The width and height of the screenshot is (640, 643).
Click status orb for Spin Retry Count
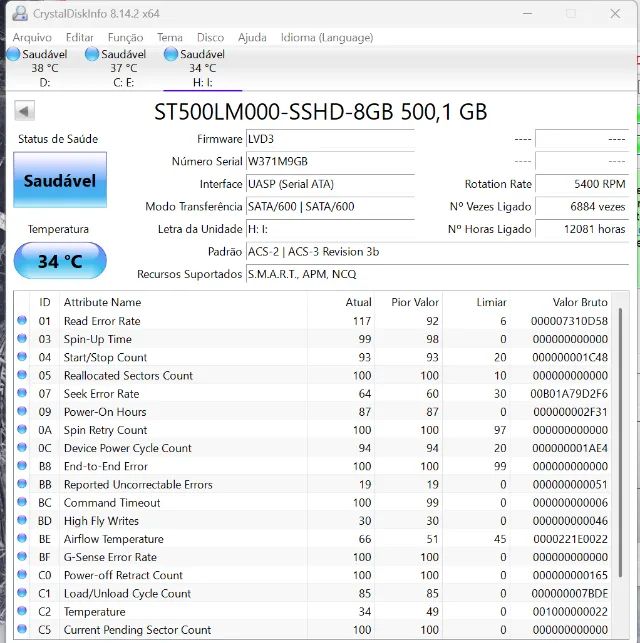22,429
